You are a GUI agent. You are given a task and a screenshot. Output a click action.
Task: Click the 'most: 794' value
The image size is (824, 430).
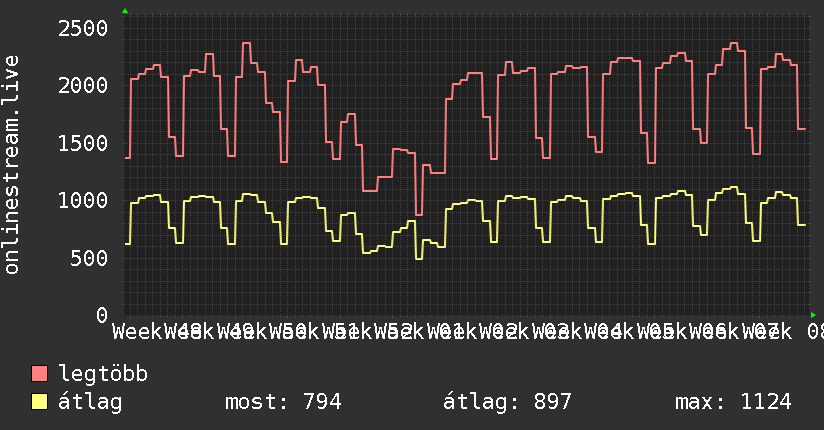click(x=283, y=402)
